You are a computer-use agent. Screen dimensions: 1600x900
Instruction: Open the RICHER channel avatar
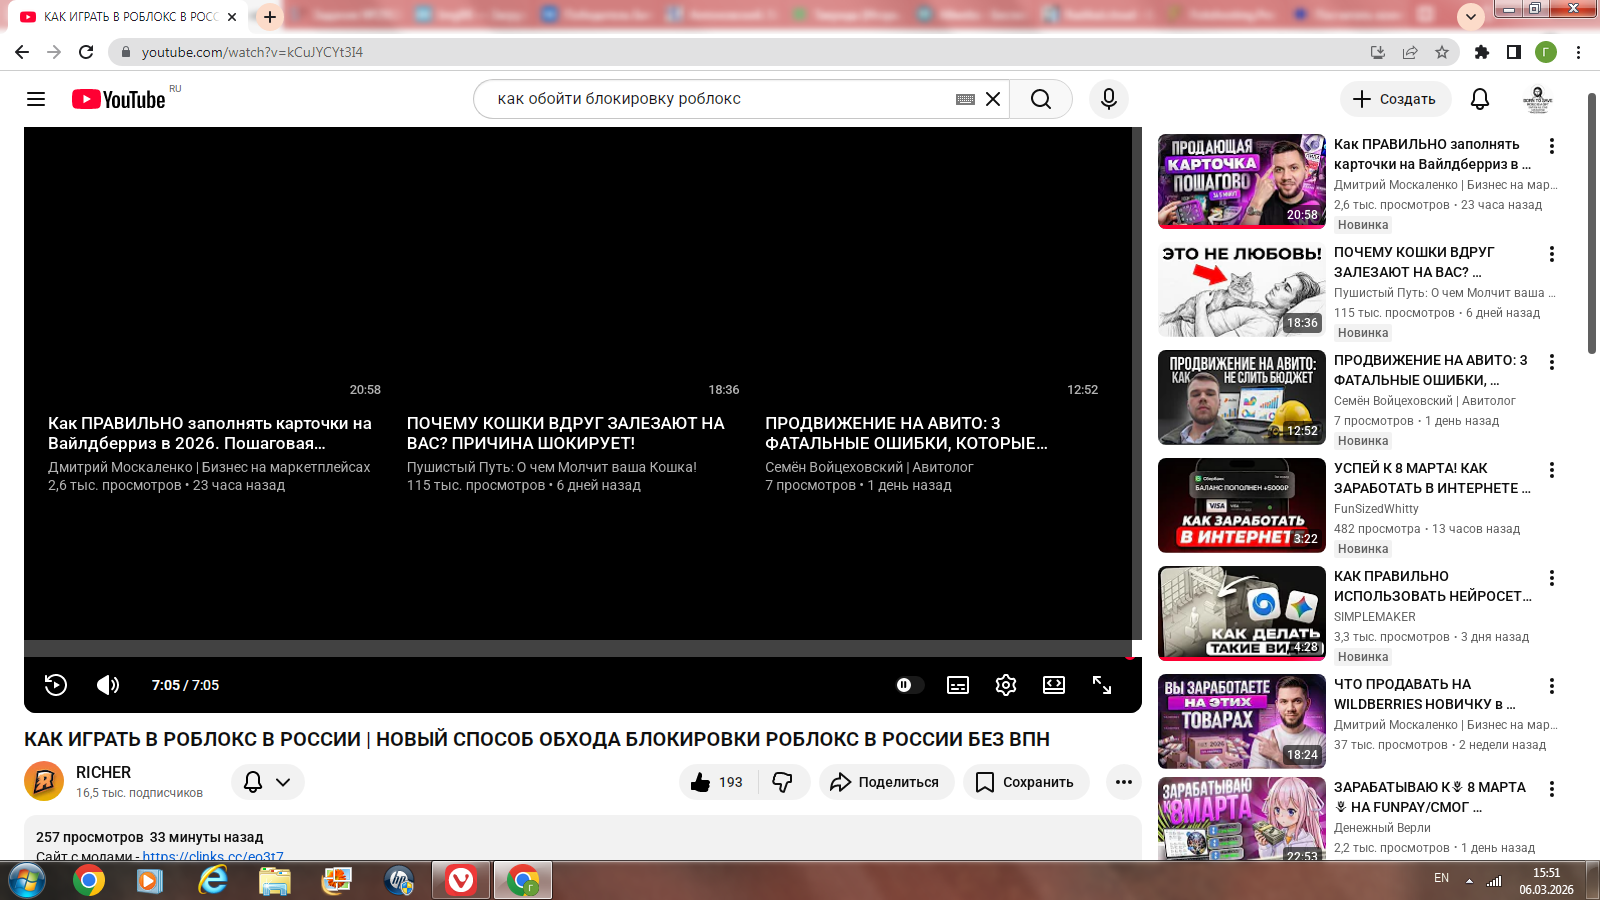tap(44, 781)
